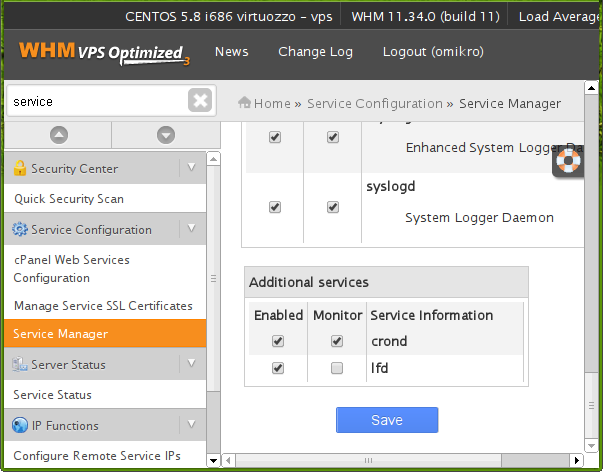Click the 'syslogd' service name

point(391,187)
